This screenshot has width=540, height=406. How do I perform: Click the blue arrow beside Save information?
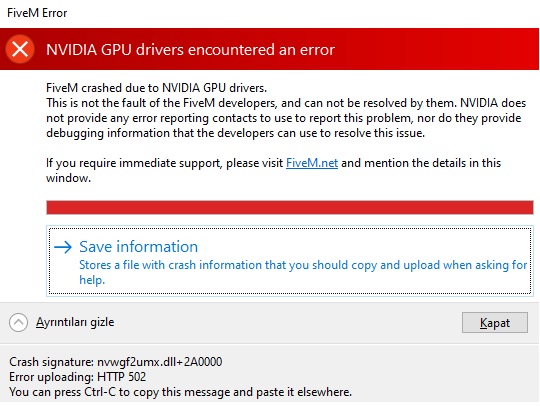click(63, 247)
